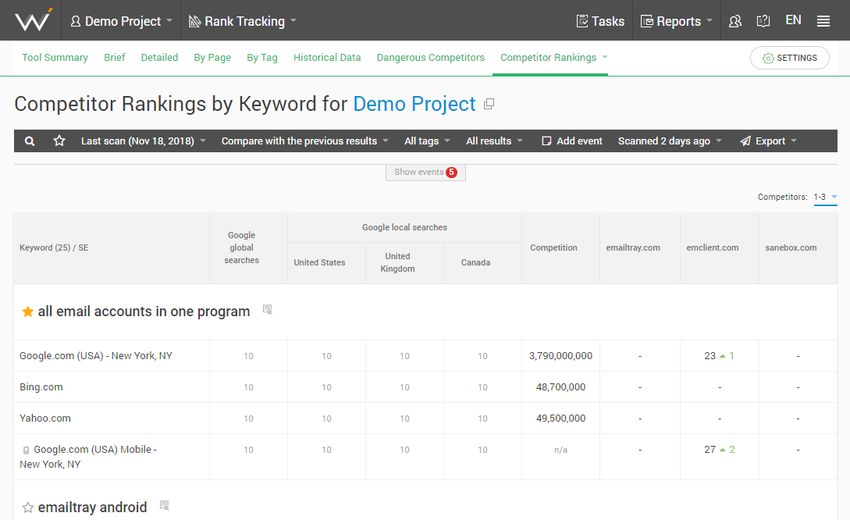This screenshot has width=850, height=520.
Task: Click the Bing.com row label
Action: (x=41, y=387)
